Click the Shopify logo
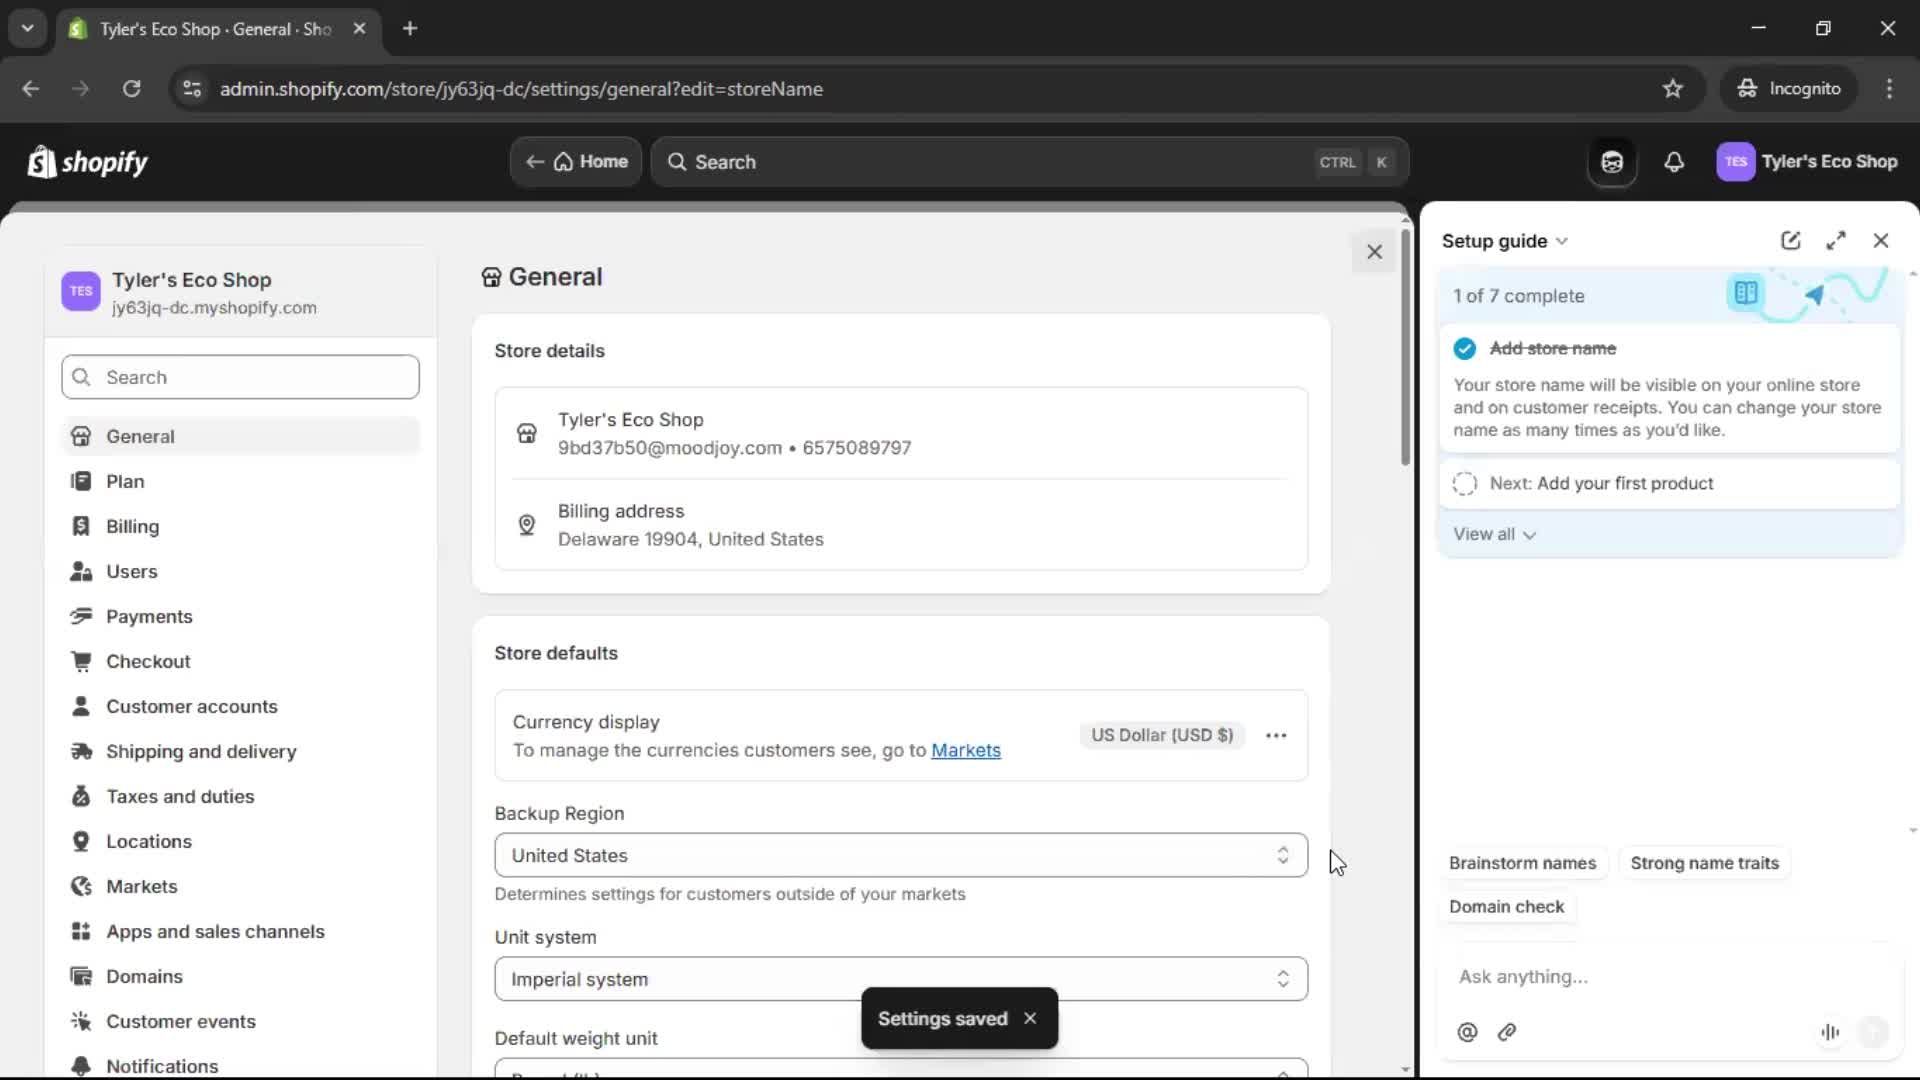Image resolution: width=1920 pixels, height=1080 pixels. click(x=87, y=162)
